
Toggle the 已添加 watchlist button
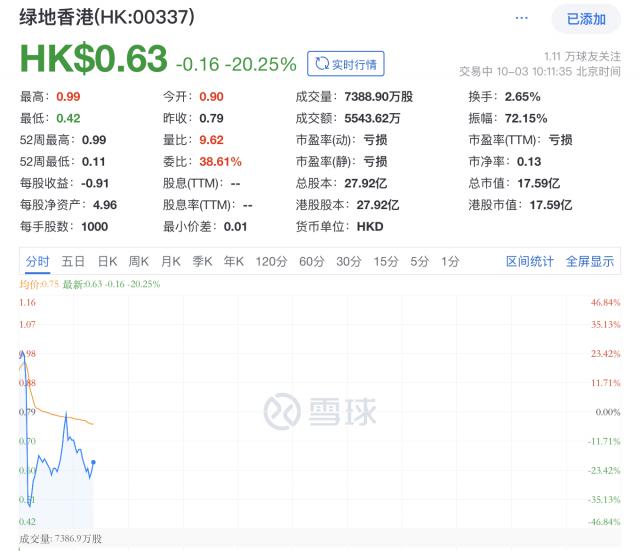[586, 18]
